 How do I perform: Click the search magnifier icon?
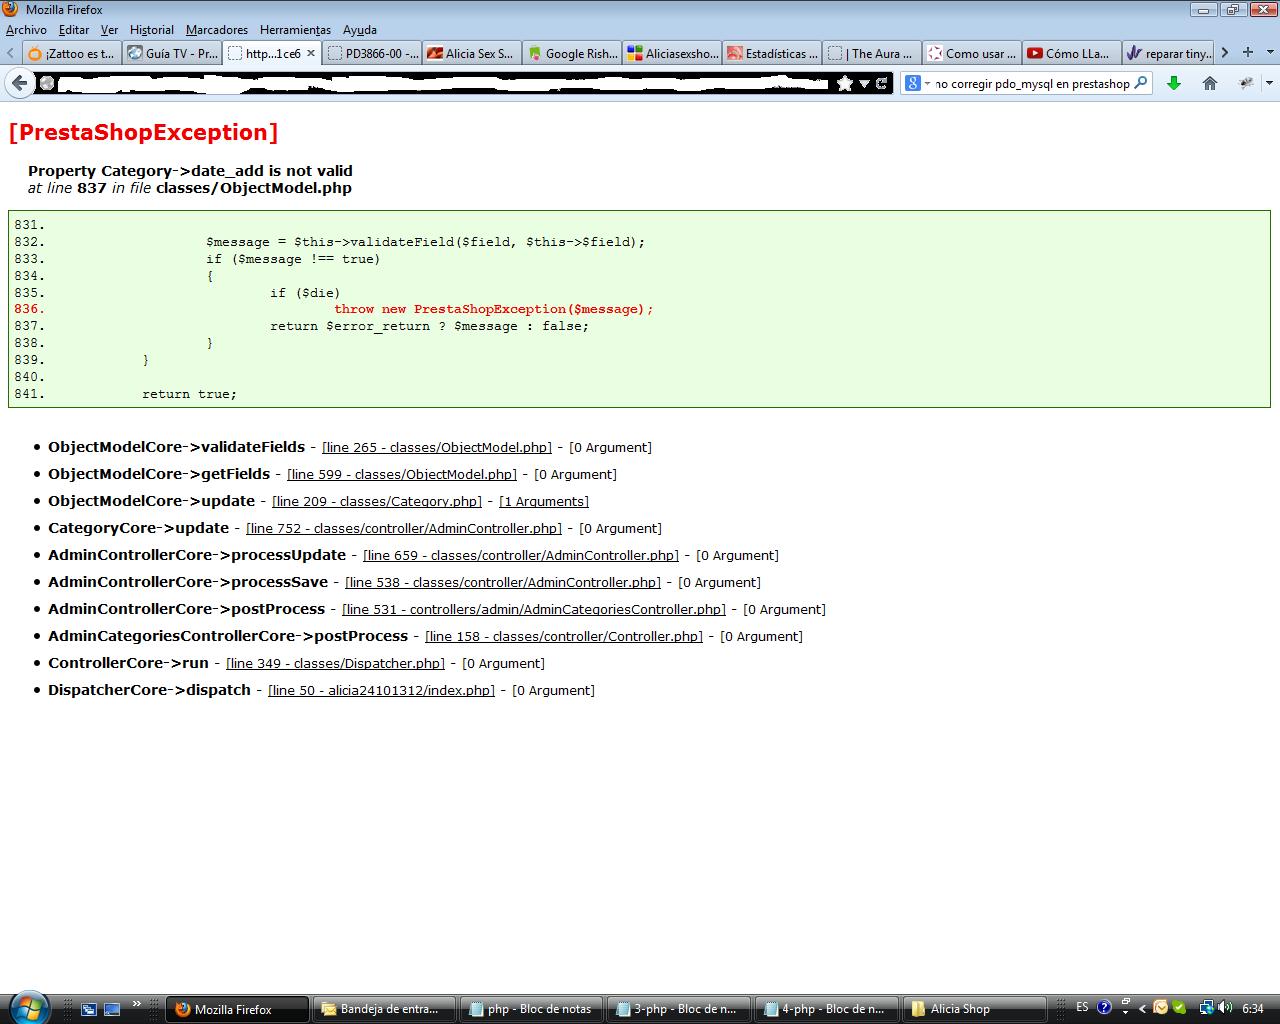[x=1141, y=83]
